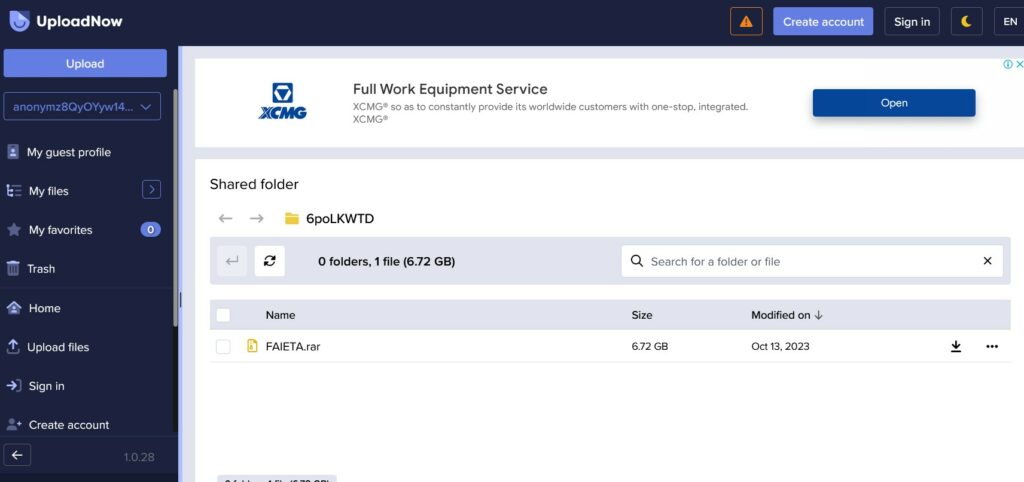Click the go up one level arrow button

[232, 261]
